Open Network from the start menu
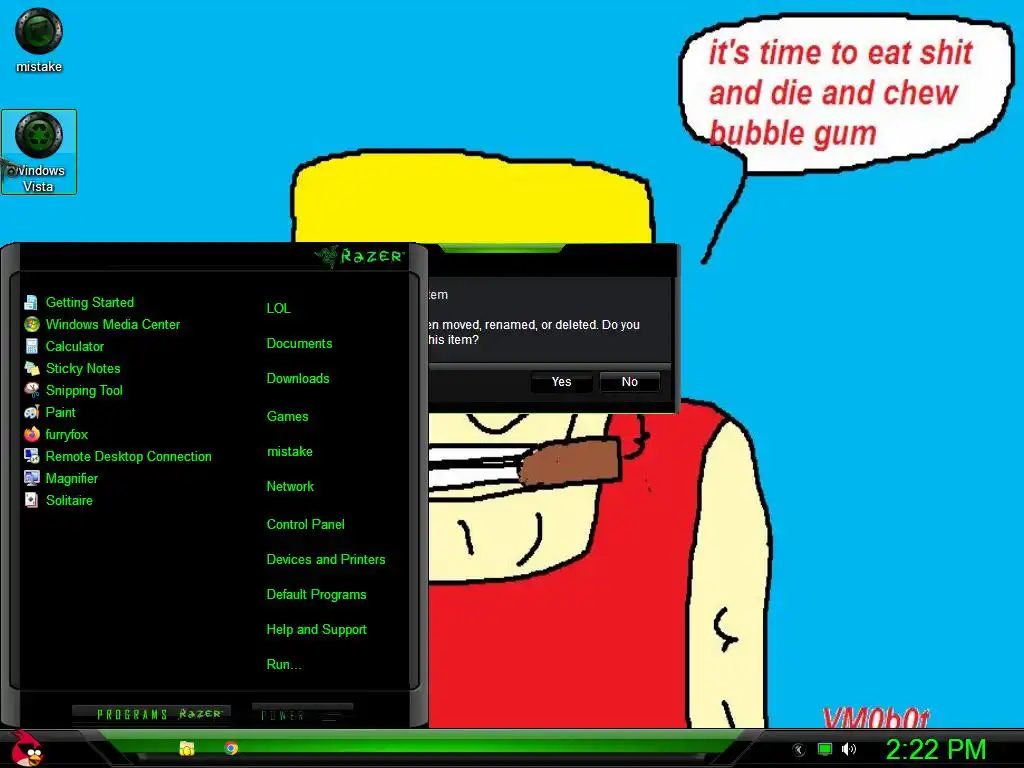Viewport: 1024px width, 768px height. pyautogui.click(x=290, y=487)
